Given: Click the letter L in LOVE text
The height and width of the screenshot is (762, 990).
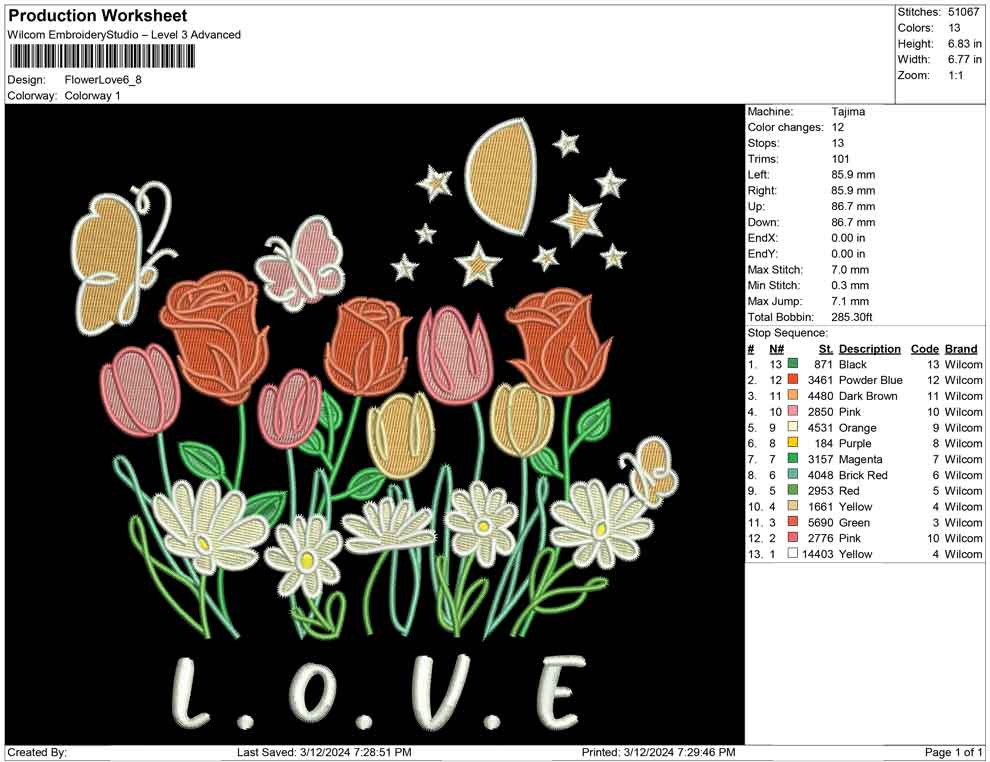Looking at the screenshot, I should tap(198, 694).
